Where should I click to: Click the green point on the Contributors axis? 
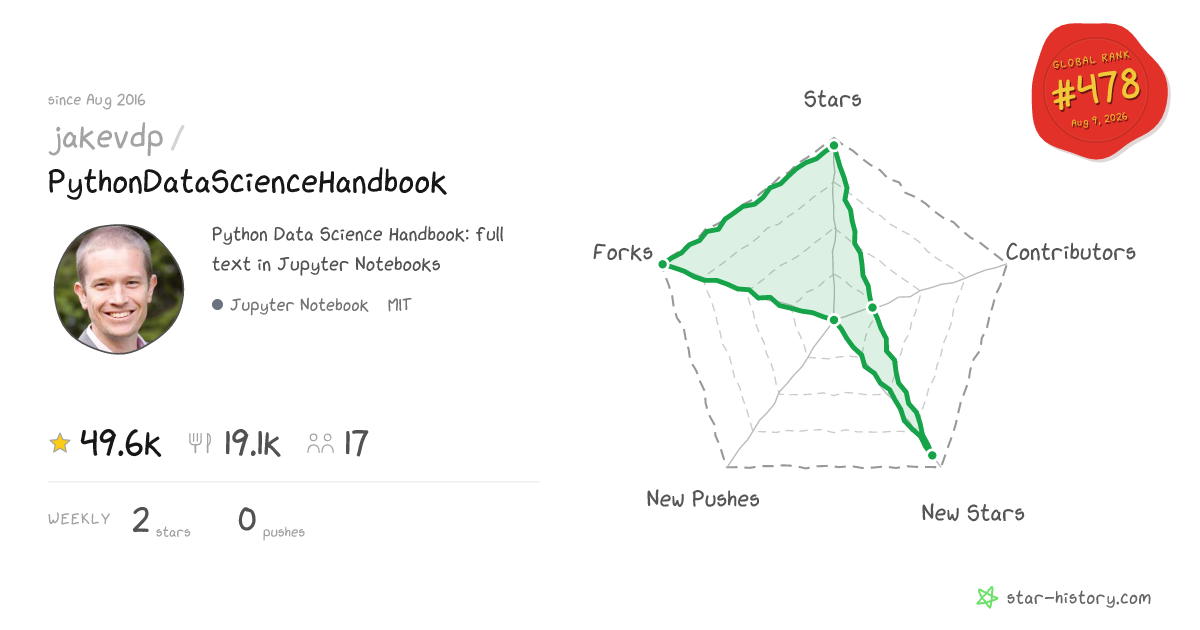point(871,307)
